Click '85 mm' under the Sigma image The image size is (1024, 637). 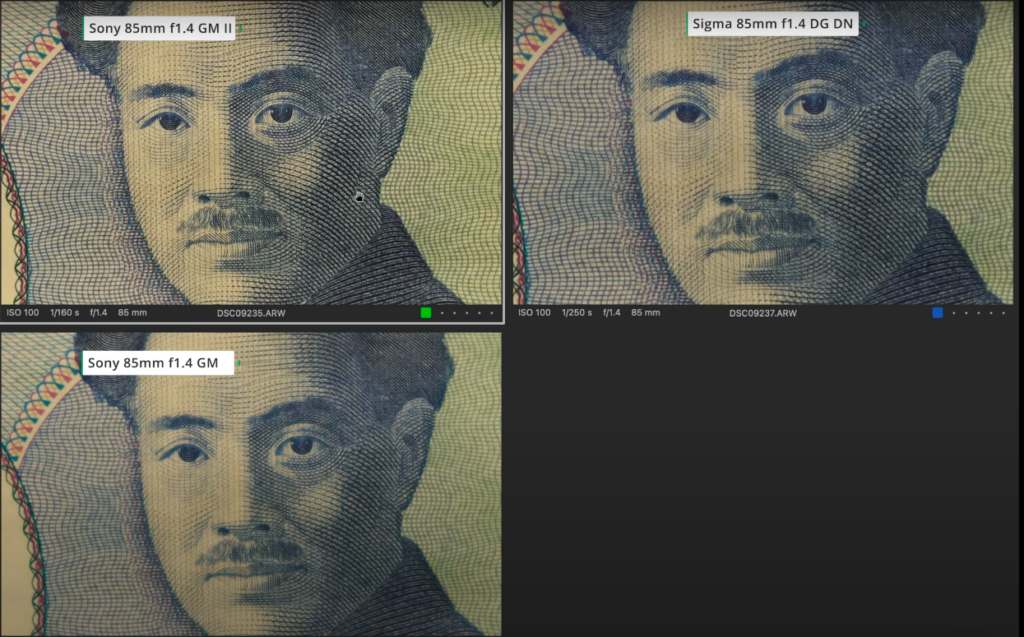click(645, 313)
